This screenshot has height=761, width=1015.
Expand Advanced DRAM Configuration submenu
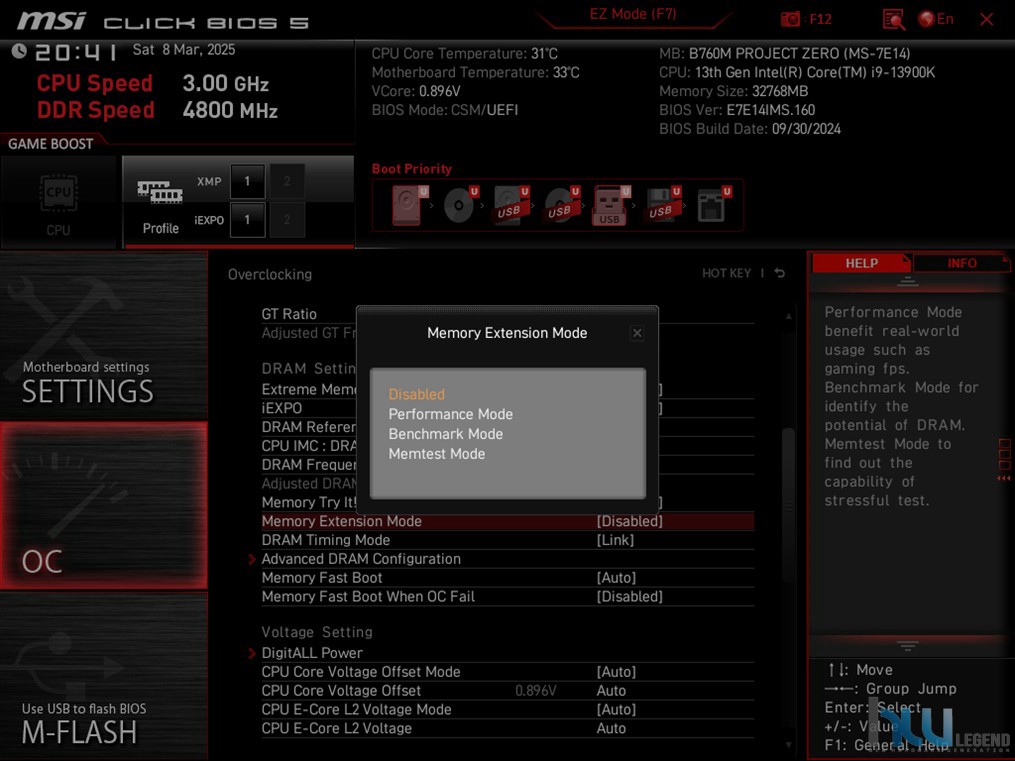point(361,559)
